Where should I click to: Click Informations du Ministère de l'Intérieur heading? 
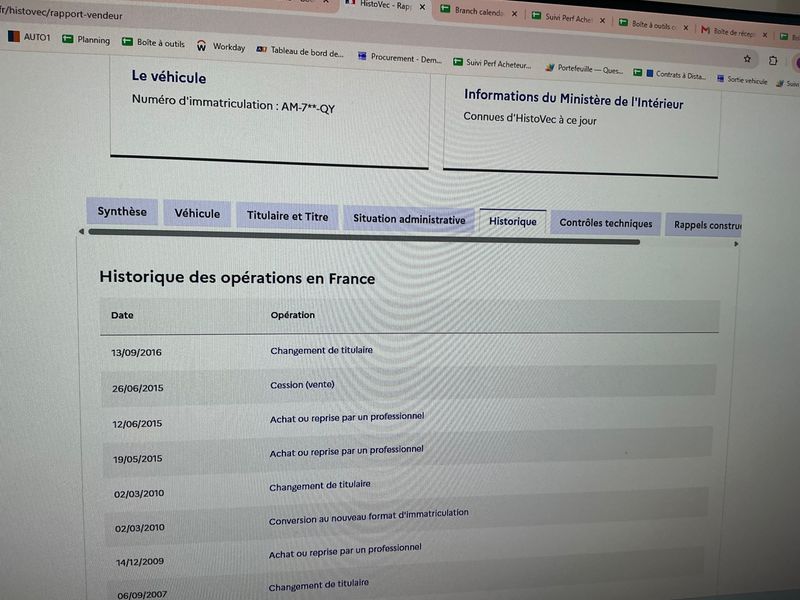(573, 99)
